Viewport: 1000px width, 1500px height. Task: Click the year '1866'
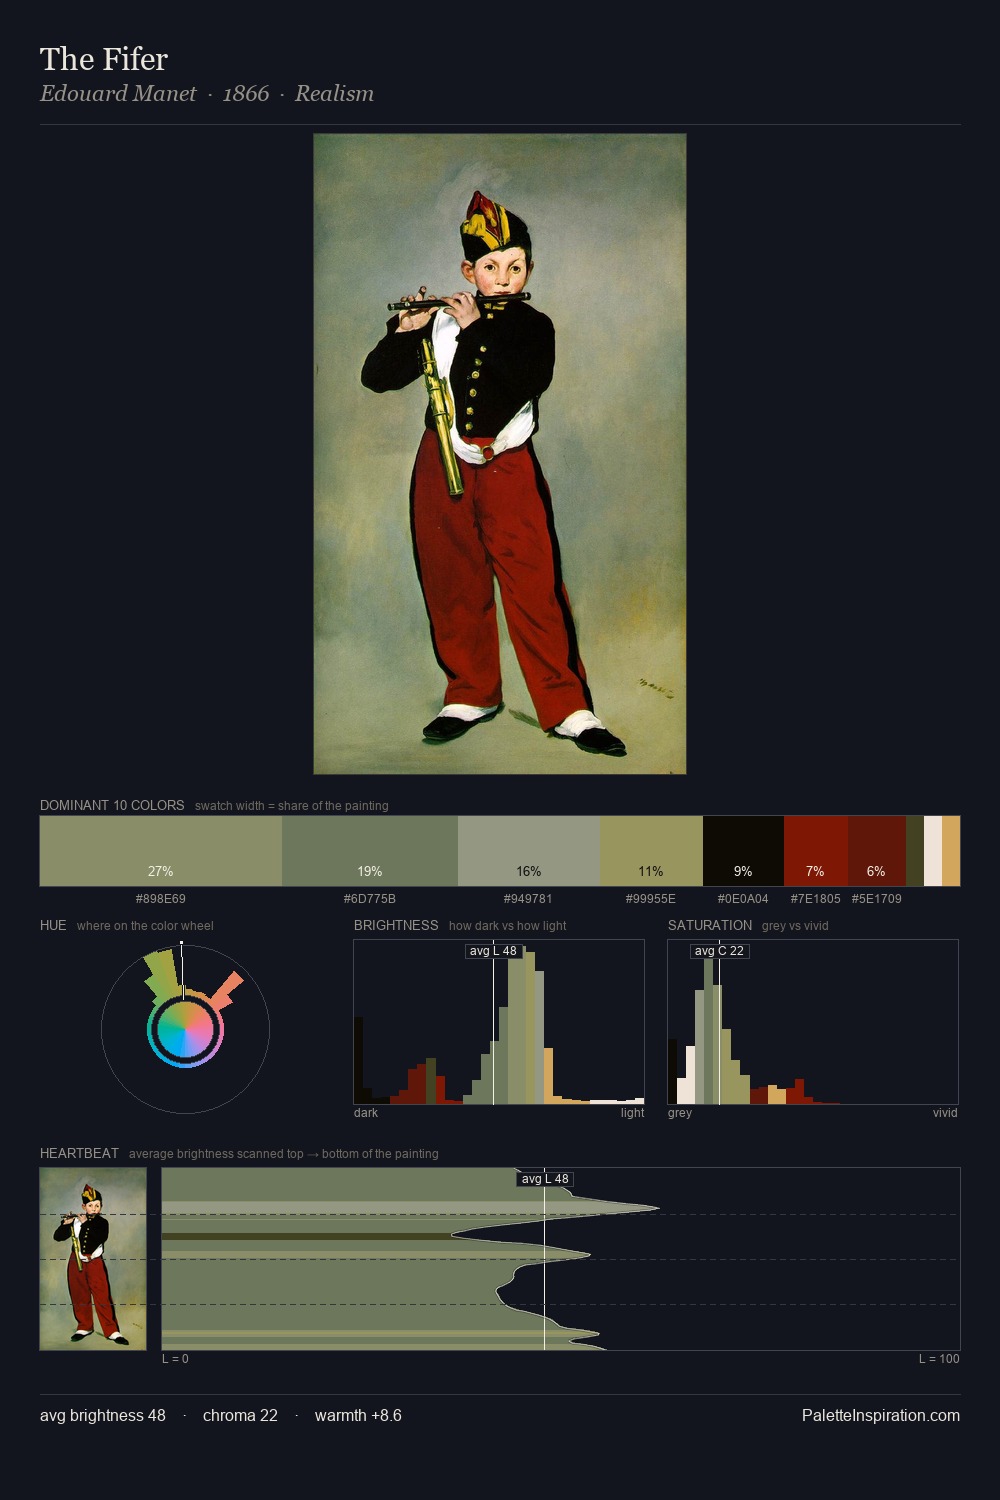point(246,93)
